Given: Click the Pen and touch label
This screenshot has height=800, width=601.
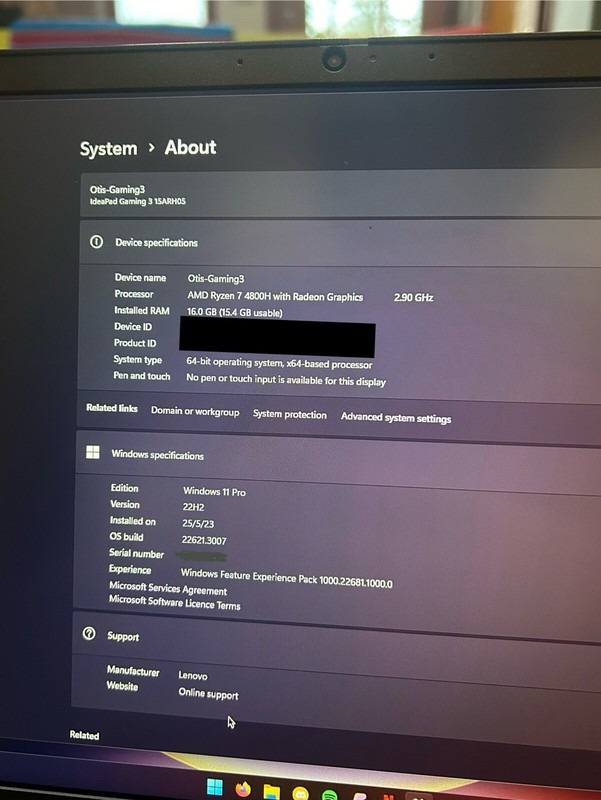Looking at the screenshot, I should [142, 376].
